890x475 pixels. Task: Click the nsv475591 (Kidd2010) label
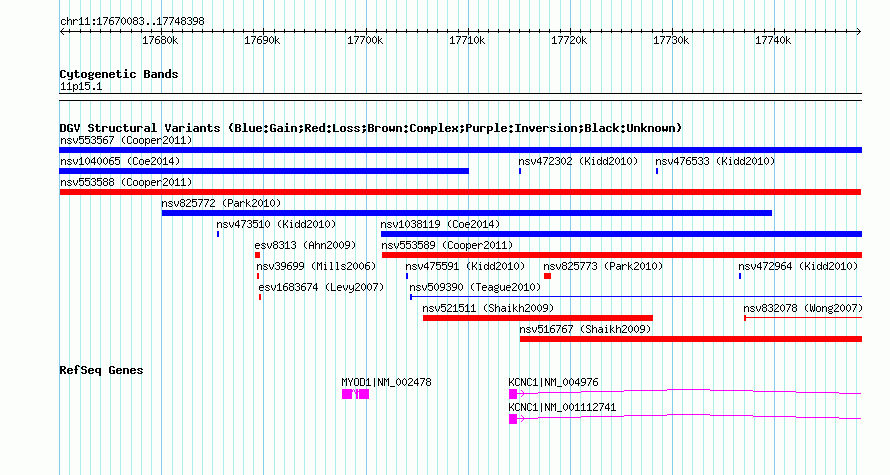point(465,266)
